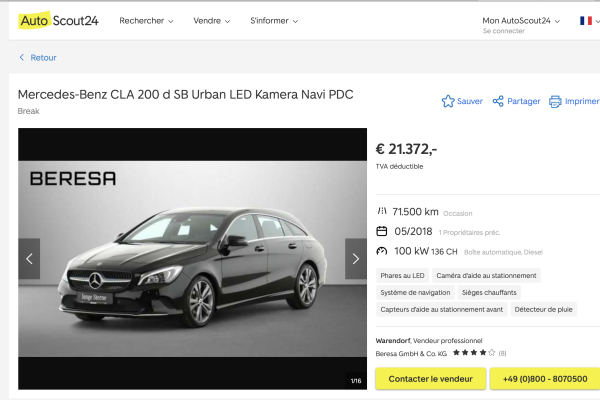600x400 pixels.
Task: Click the 71.500 km value
Action: pos(415,212)
